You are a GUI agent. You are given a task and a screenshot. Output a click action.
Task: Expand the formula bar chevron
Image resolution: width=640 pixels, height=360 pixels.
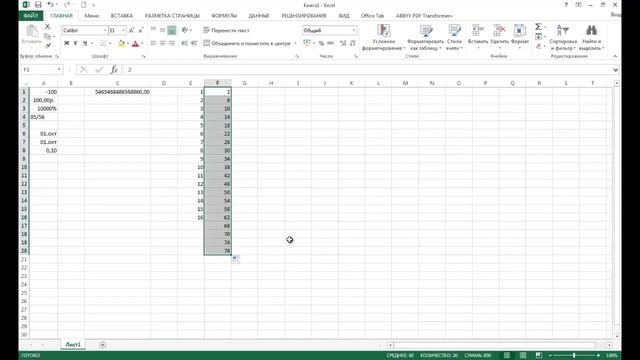point(616,70)
